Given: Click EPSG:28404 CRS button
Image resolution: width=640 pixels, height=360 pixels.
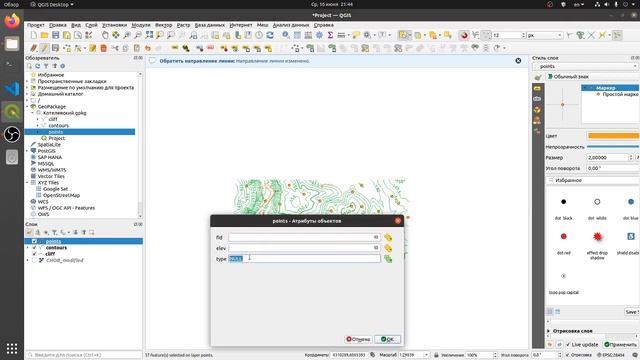Looking at the screenshot, I should point(611,355).
